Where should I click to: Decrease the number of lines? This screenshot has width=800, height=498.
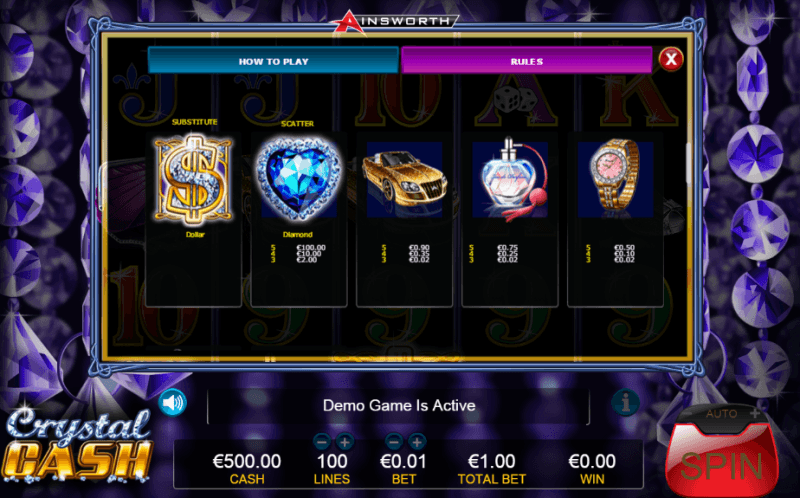click(321, 440)
